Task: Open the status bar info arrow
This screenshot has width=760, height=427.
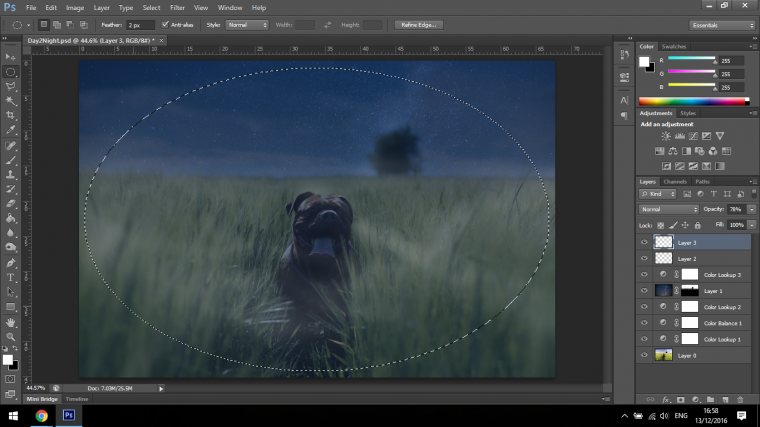Action: tap(161, 388)
